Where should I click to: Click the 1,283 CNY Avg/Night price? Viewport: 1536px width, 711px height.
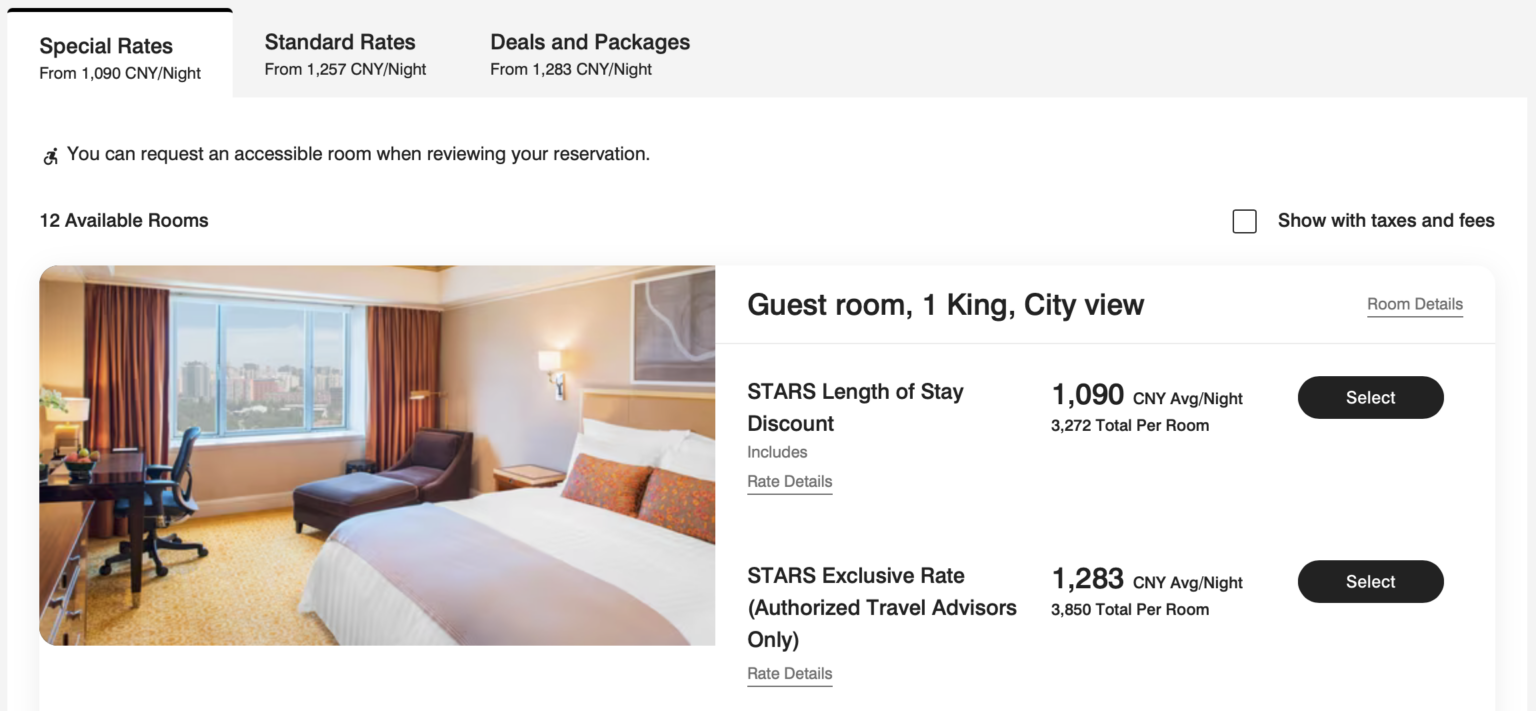[1087, 578]
